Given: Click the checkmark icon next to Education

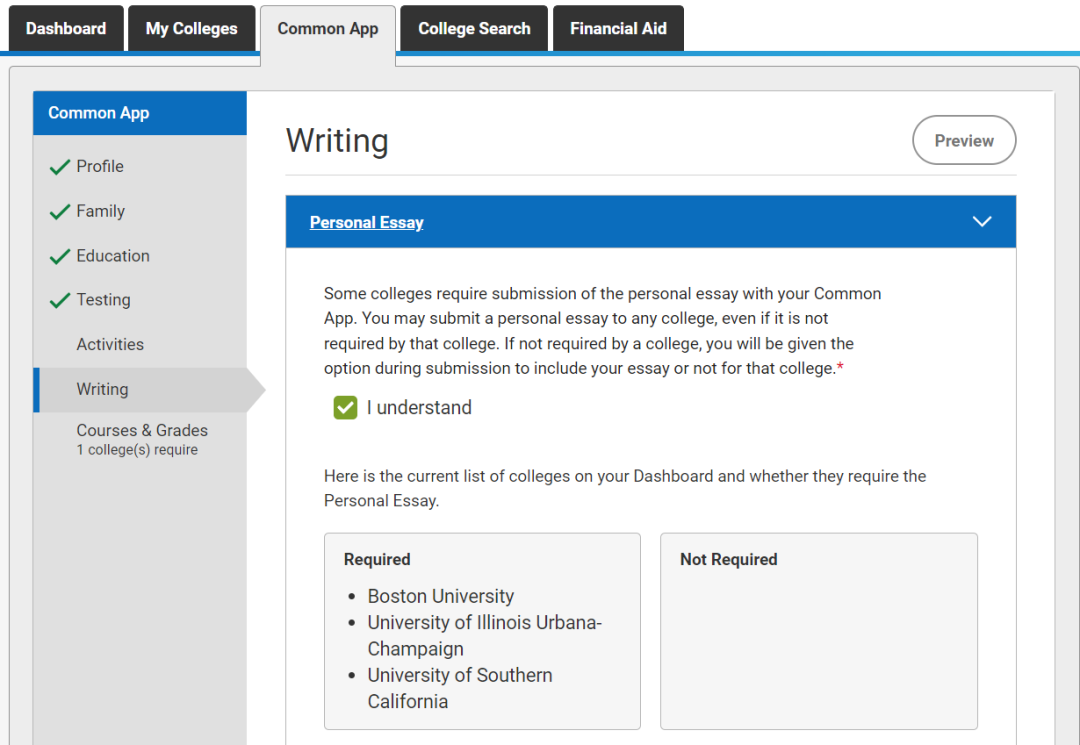Looking at the screenshot, I should point(59,256).
